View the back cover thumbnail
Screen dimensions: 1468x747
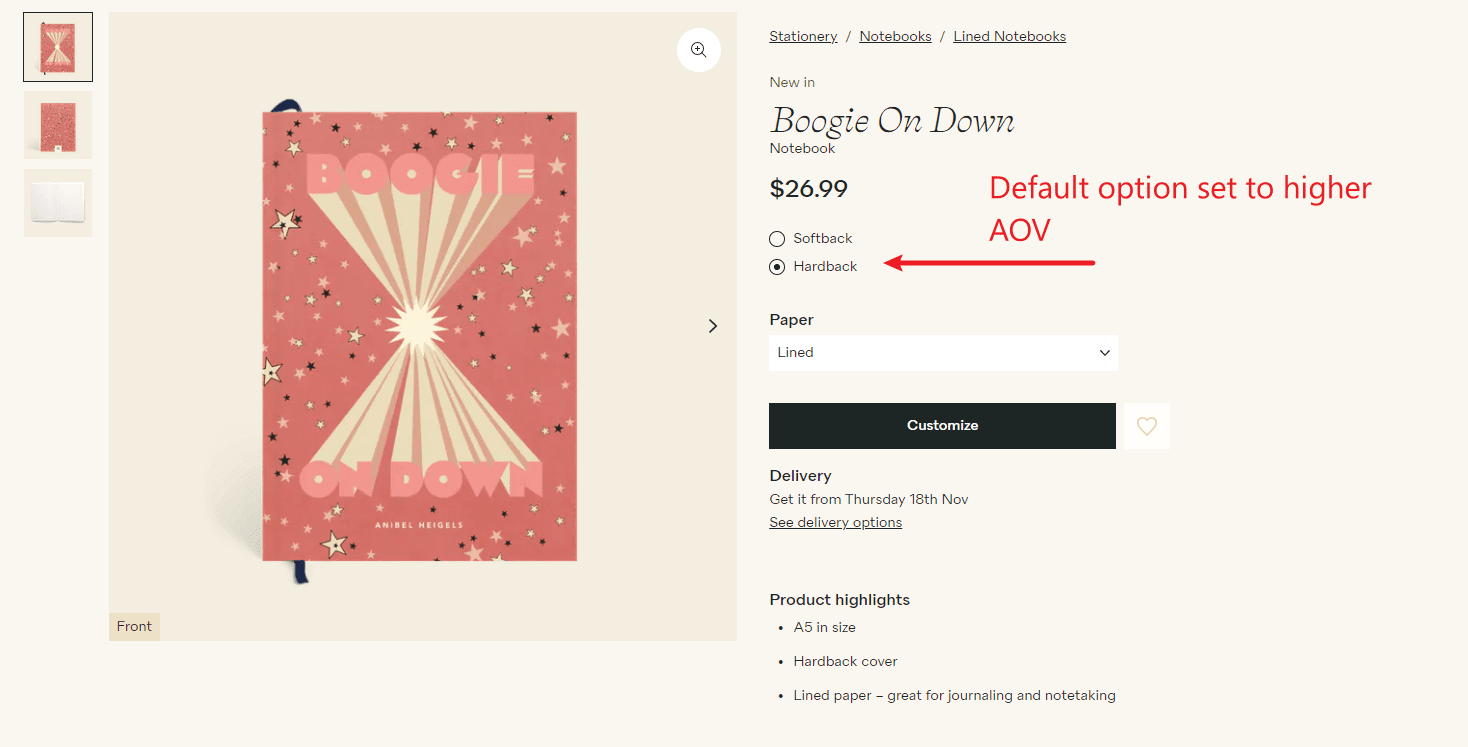[x=58, y=125]
